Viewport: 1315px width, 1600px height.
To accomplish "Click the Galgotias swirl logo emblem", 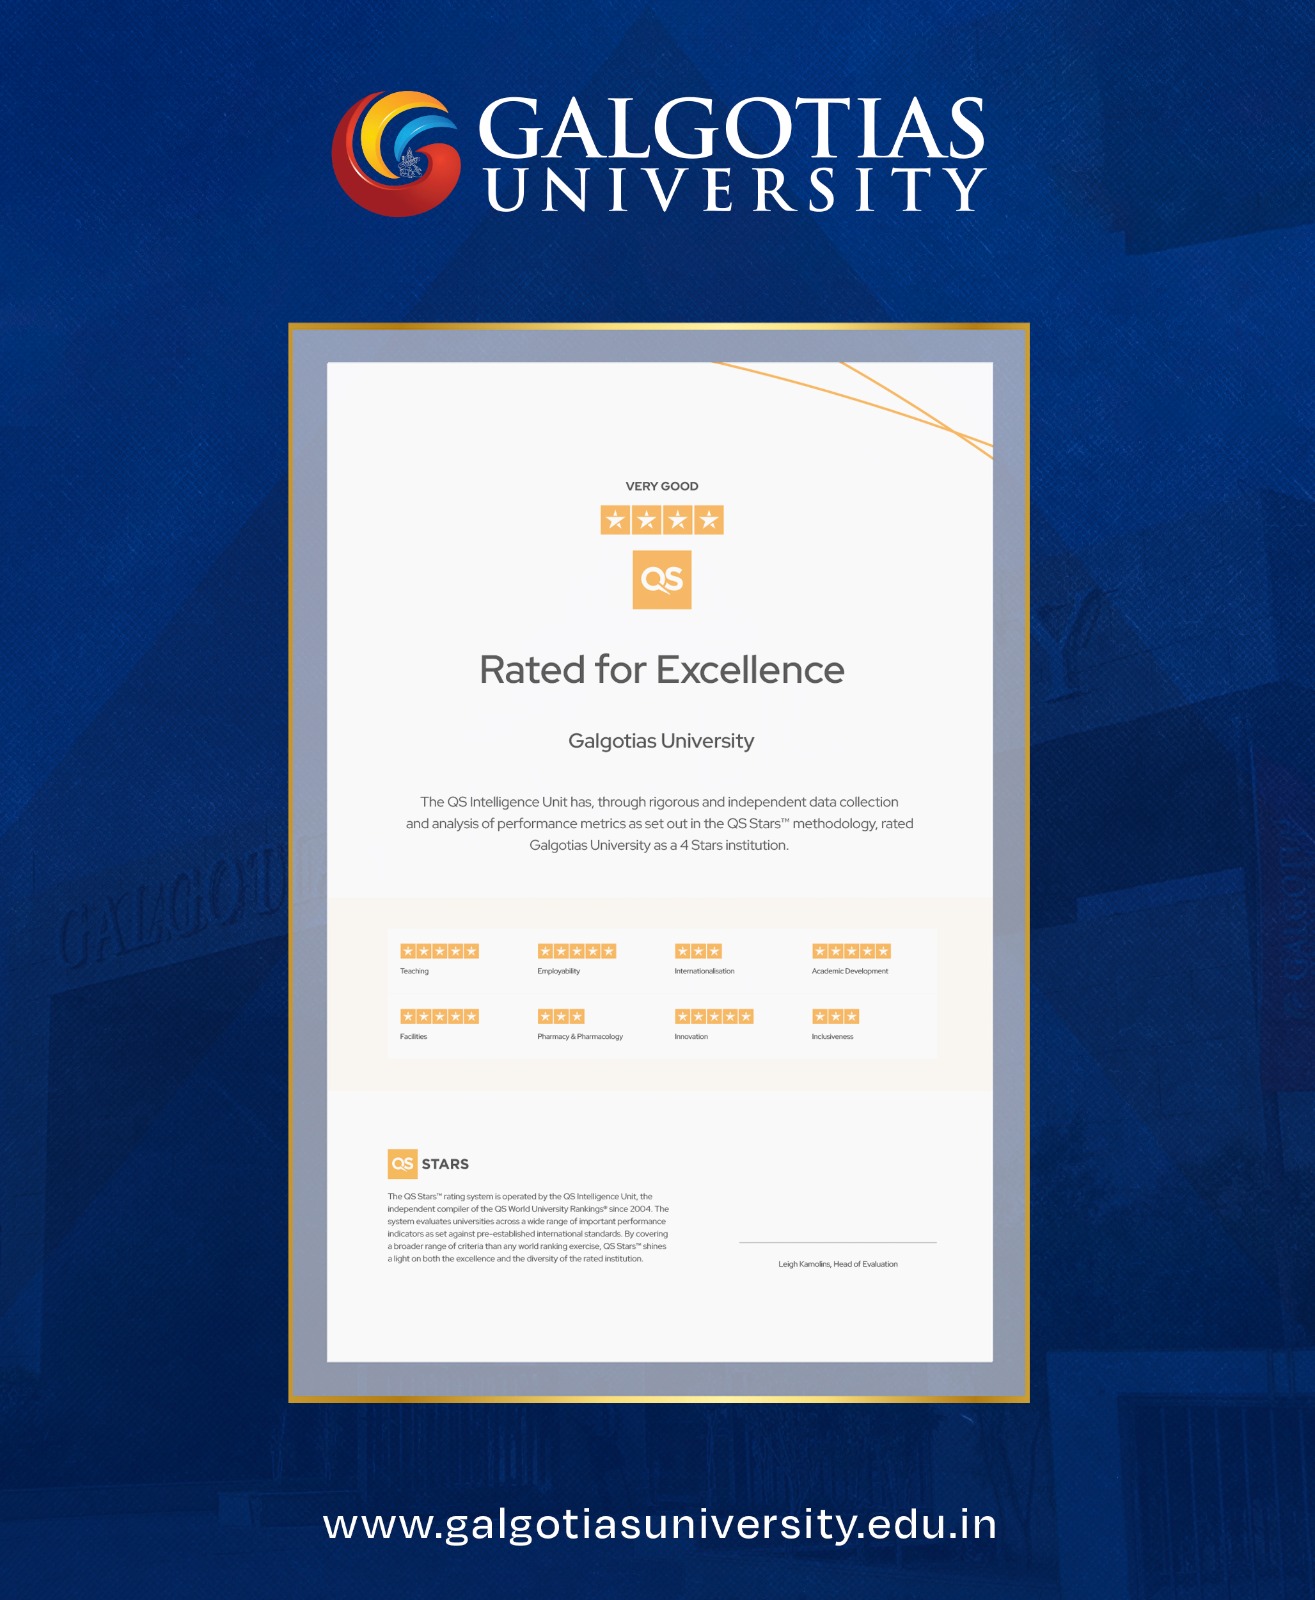I will [396, 153].
